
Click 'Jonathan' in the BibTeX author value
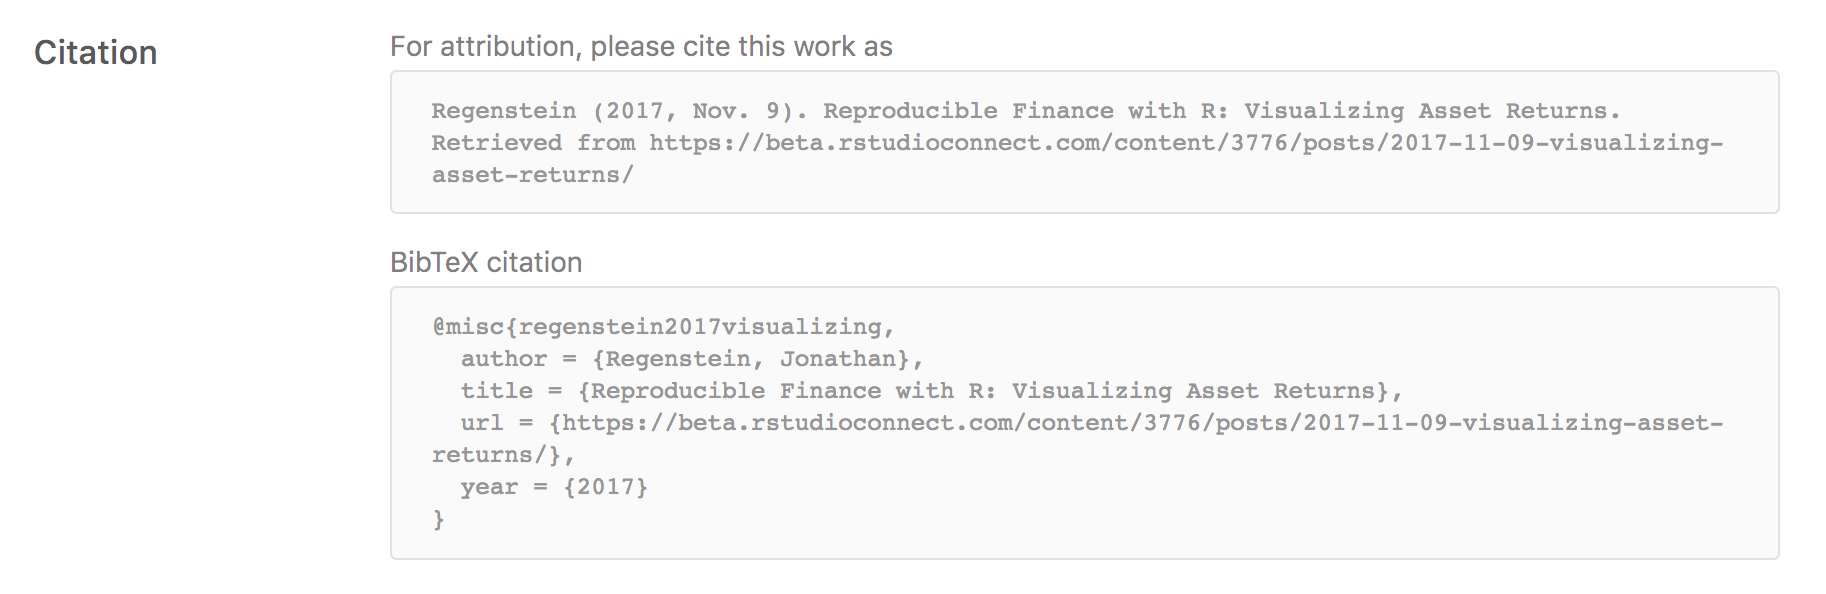(838, 359)
